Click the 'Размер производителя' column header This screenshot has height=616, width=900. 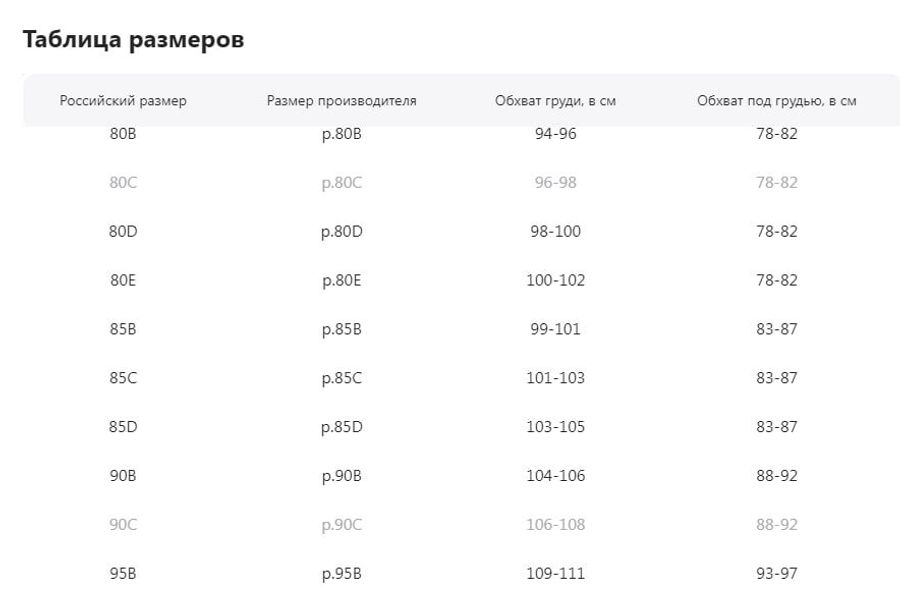[342, 101]
